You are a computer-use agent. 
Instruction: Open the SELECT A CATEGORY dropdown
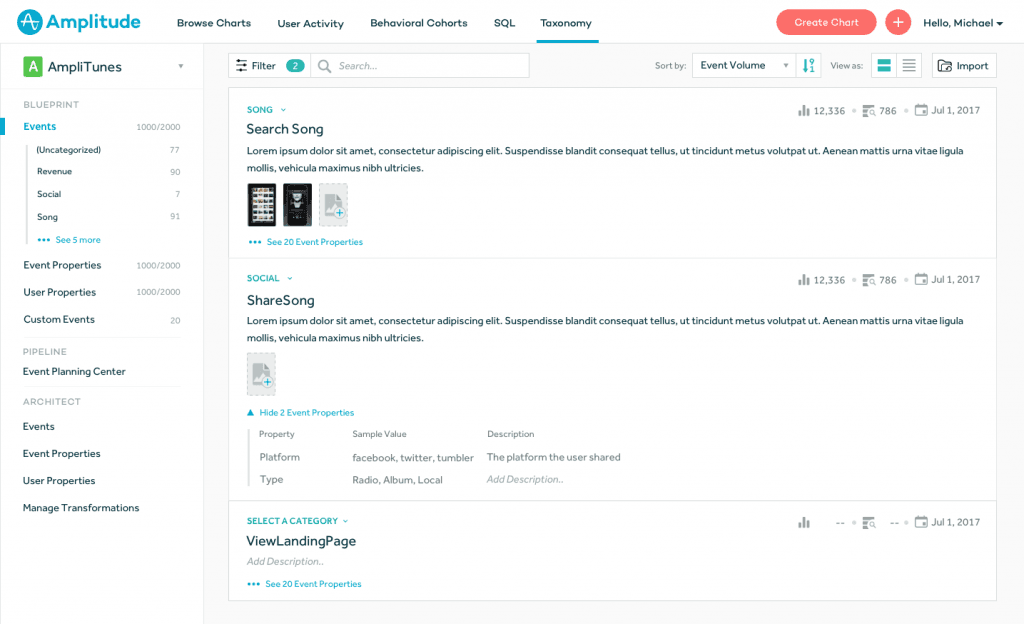coord(297,521)
